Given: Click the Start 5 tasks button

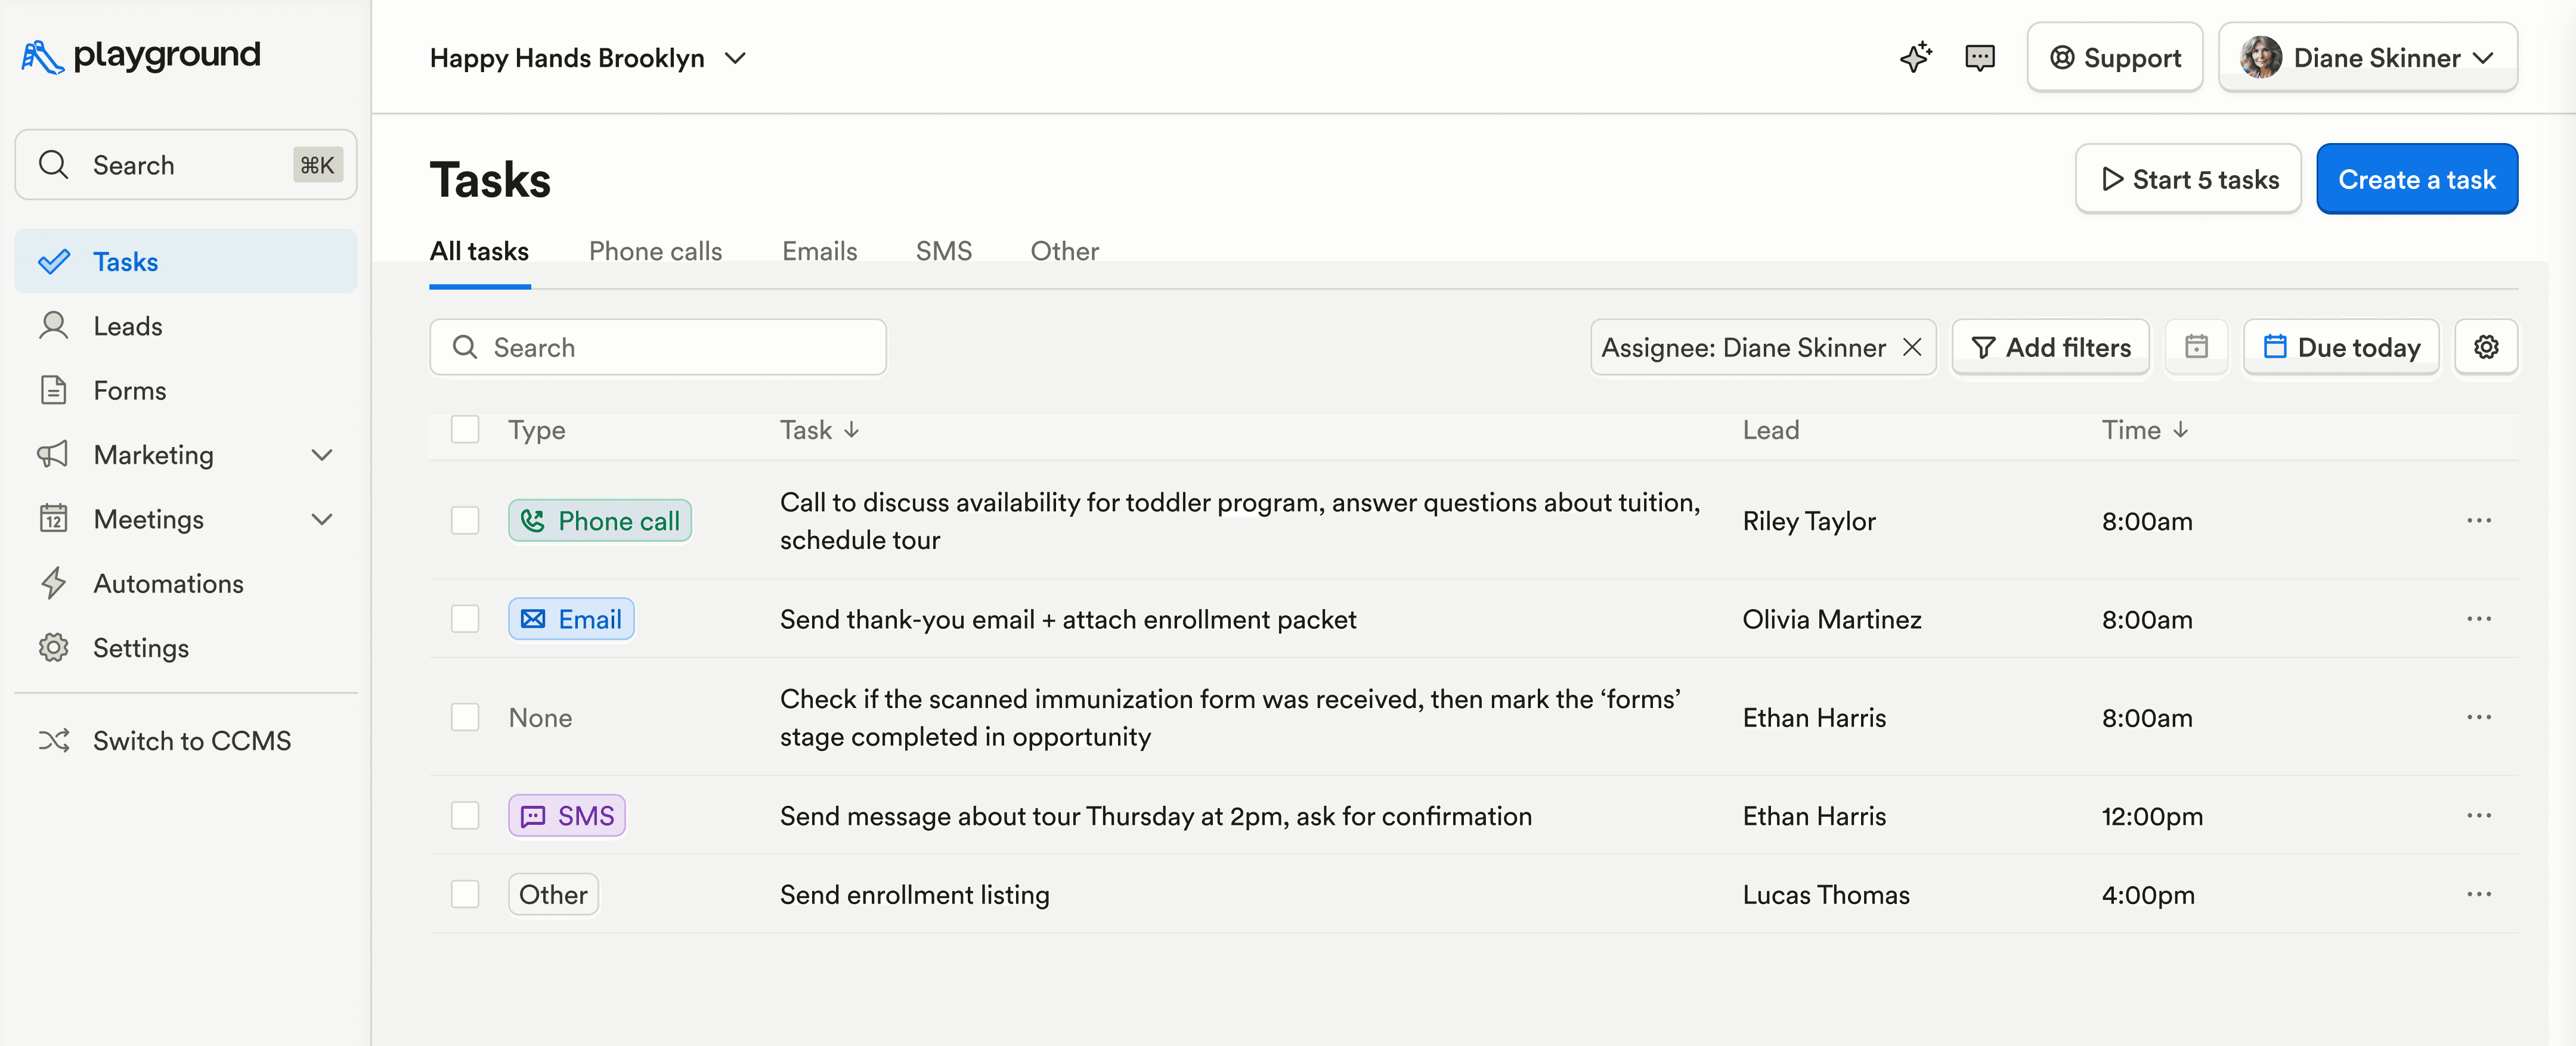Looking at the screenshot, I should click(x=2188, y=179).
